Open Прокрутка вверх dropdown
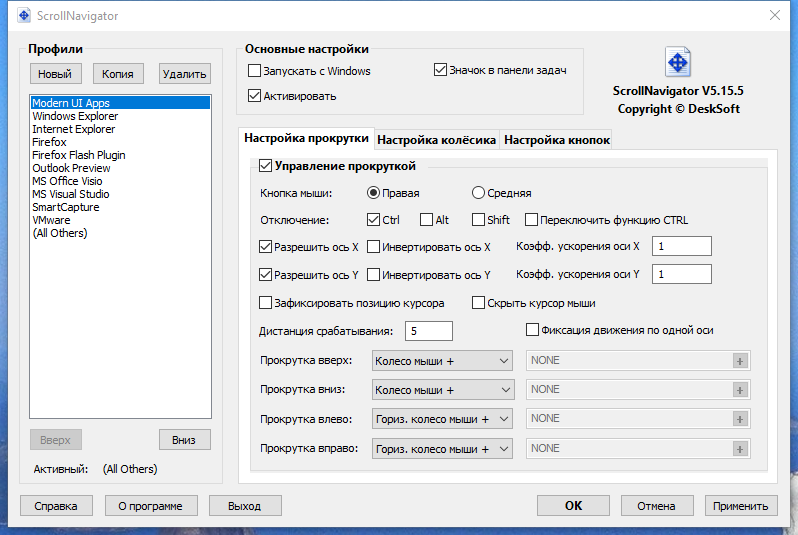Screen dimensions: 798x535 [x=442, y=361]
